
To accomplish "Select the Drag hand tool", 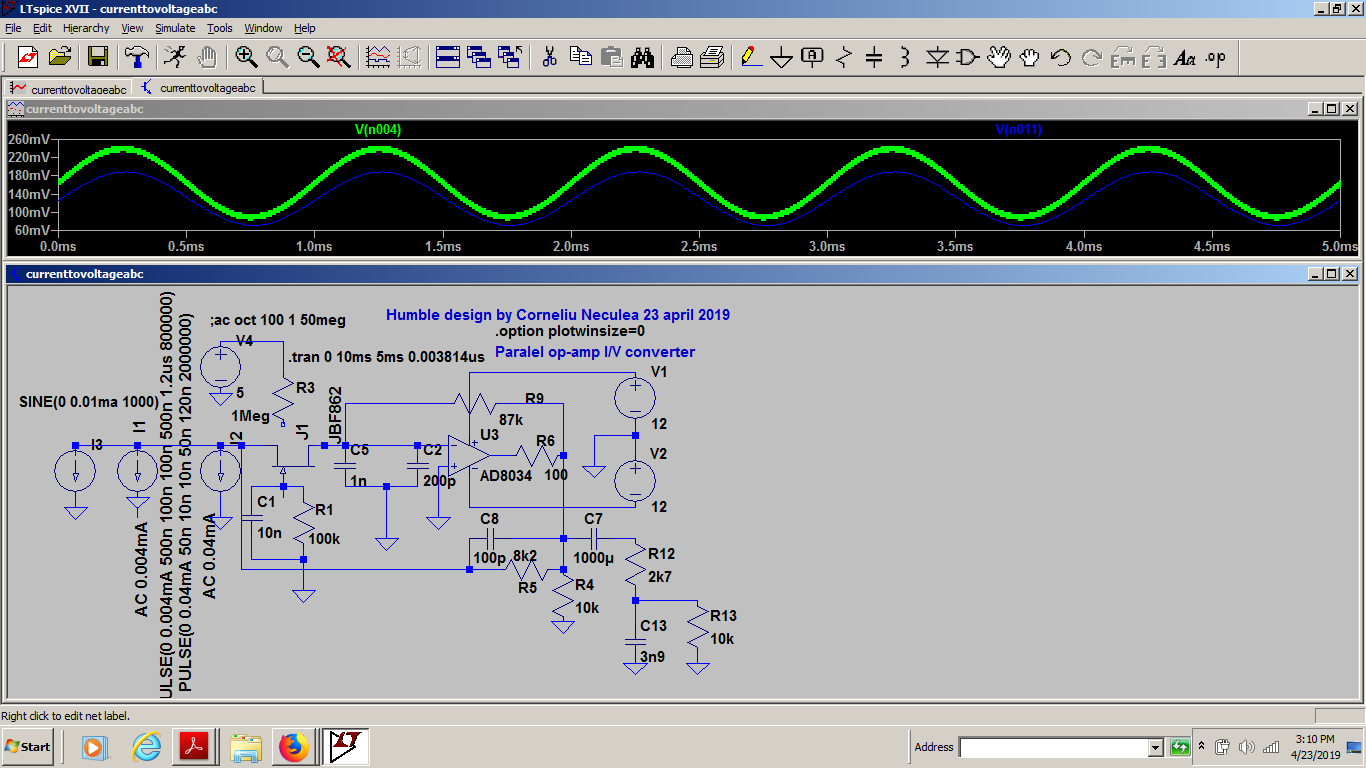I will pyautogui.click(x=1030, y=57).
